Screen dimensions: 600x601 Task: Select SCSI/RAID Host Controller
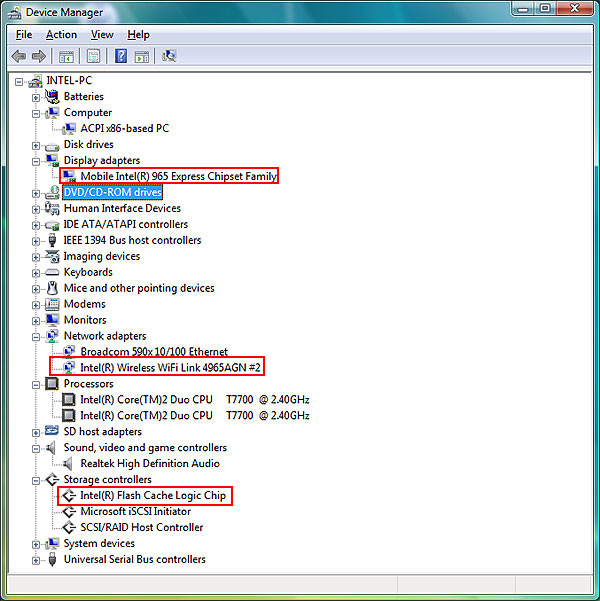pyautogui.click(x=141, y=527)
